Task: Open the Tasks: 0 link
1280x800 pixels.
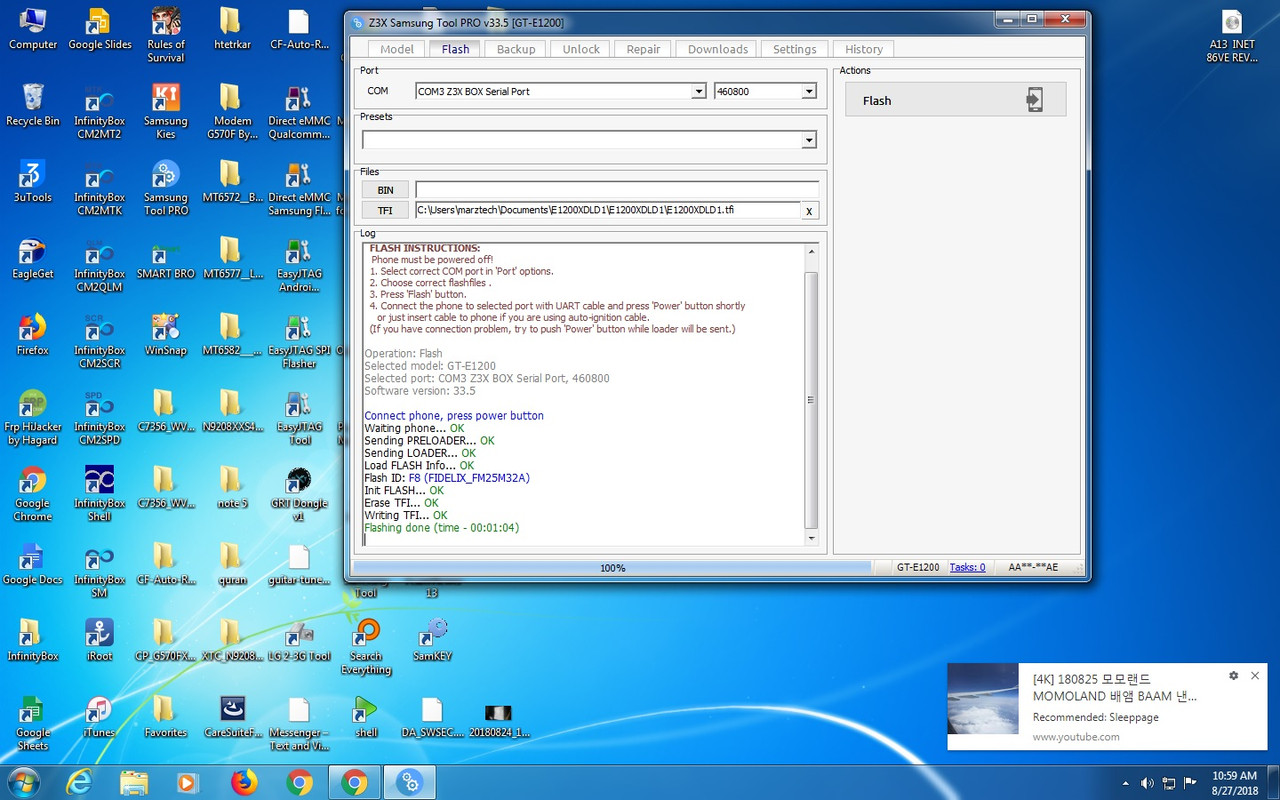Action: pyautogui.click(x=967, y=567)
